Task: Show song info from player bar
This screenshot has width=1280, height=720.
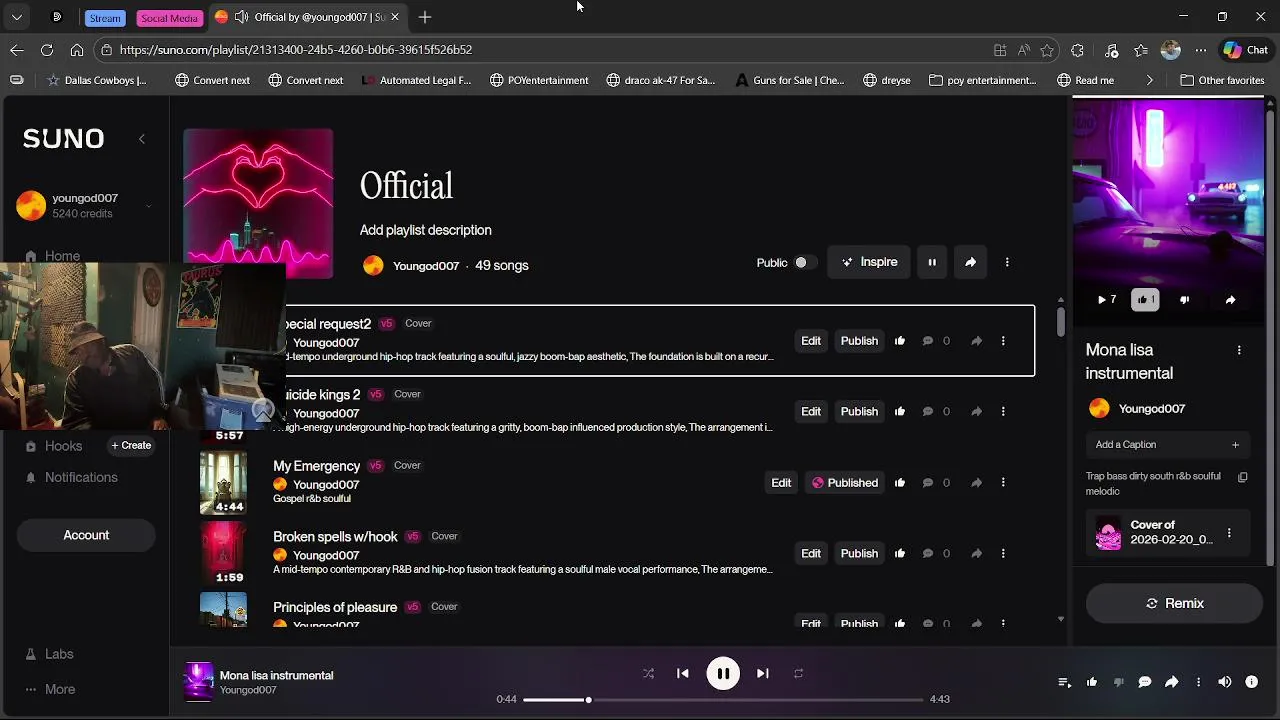Action: 1251,682
